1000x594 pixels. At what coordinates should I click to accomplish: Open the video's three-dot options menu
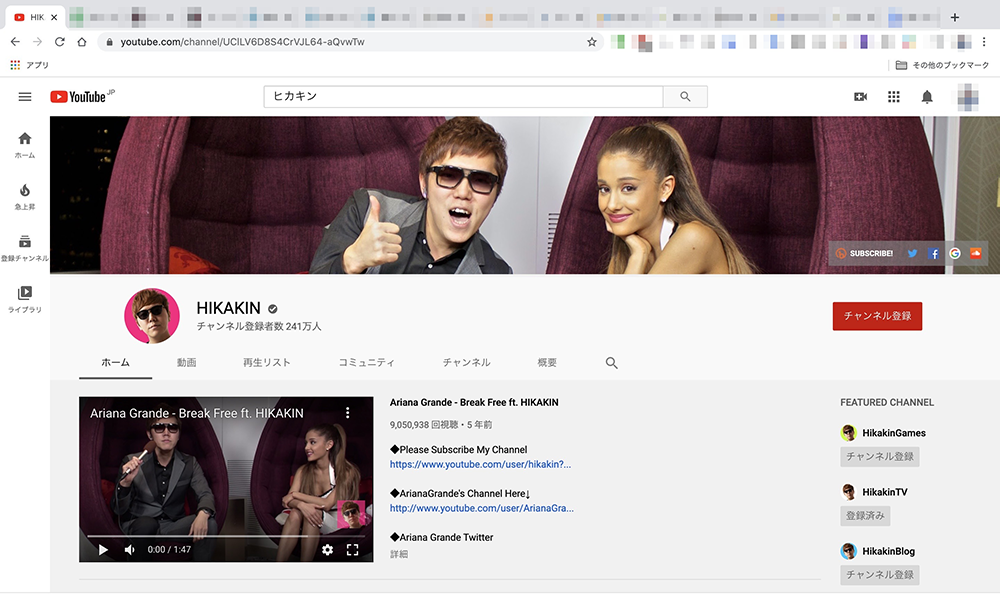tap(348, 413)
